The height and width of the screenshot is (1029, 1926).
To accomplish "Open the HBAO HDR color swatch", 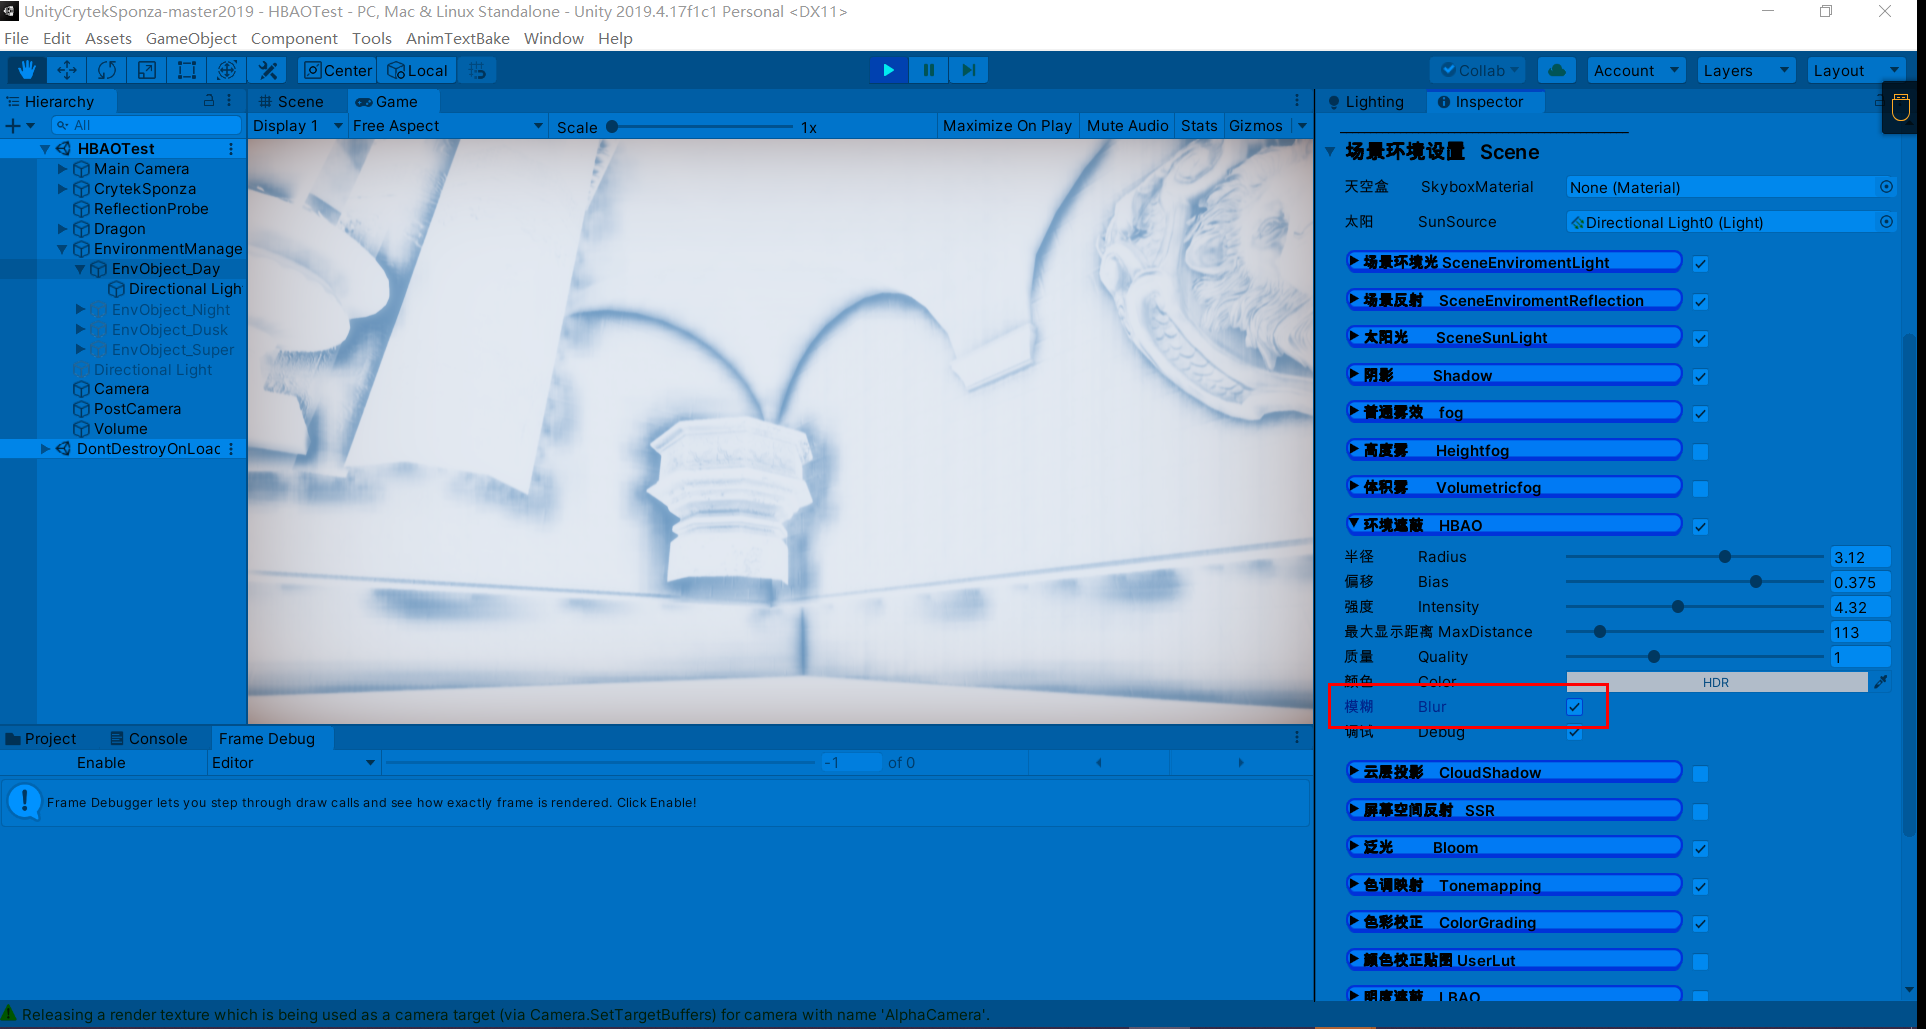I will point(1716,682).
